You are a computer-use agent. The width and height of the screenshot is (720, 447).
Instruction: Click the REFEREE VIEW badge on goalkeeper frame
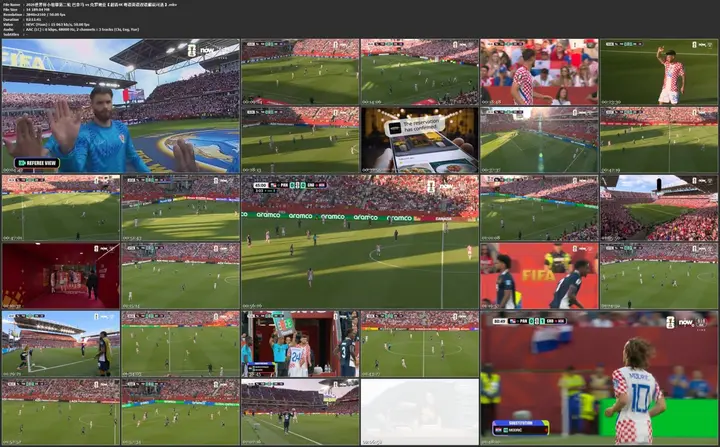coord(37,163)
